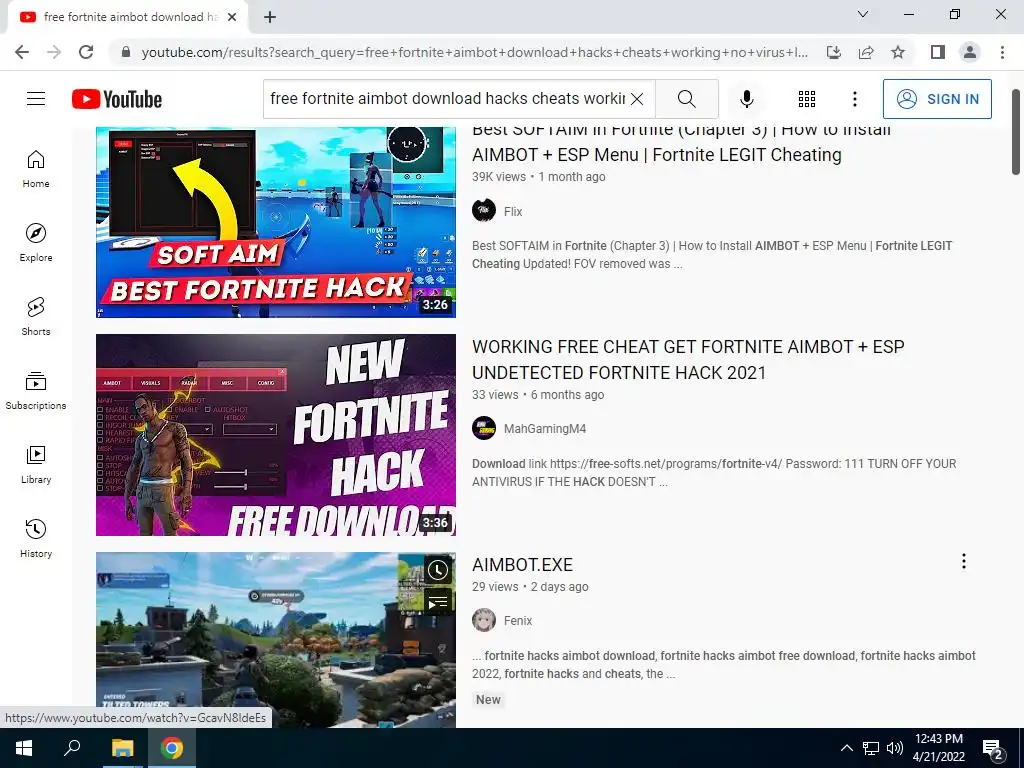Click the network icon in system tray
The width and height of the screenshot is (1024, 768).
[871, 748]
